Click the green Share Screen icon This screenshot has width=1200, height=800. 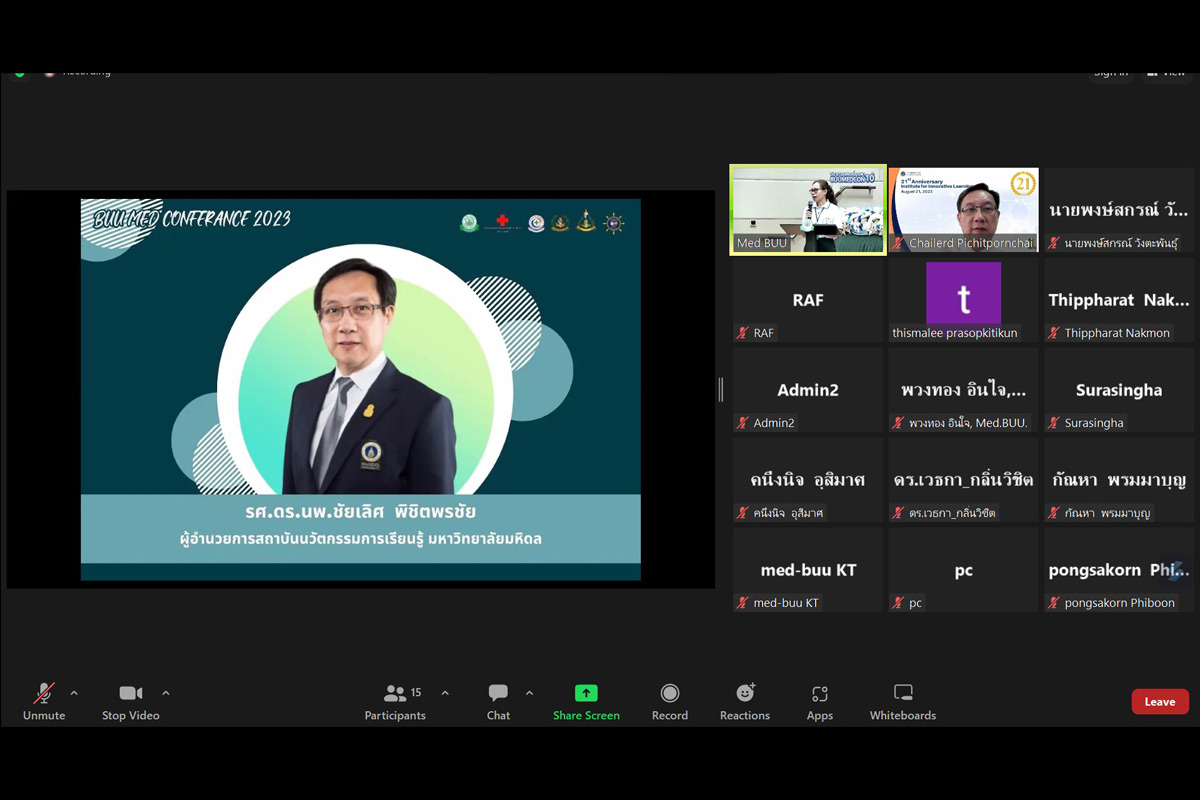pos(586,693)
